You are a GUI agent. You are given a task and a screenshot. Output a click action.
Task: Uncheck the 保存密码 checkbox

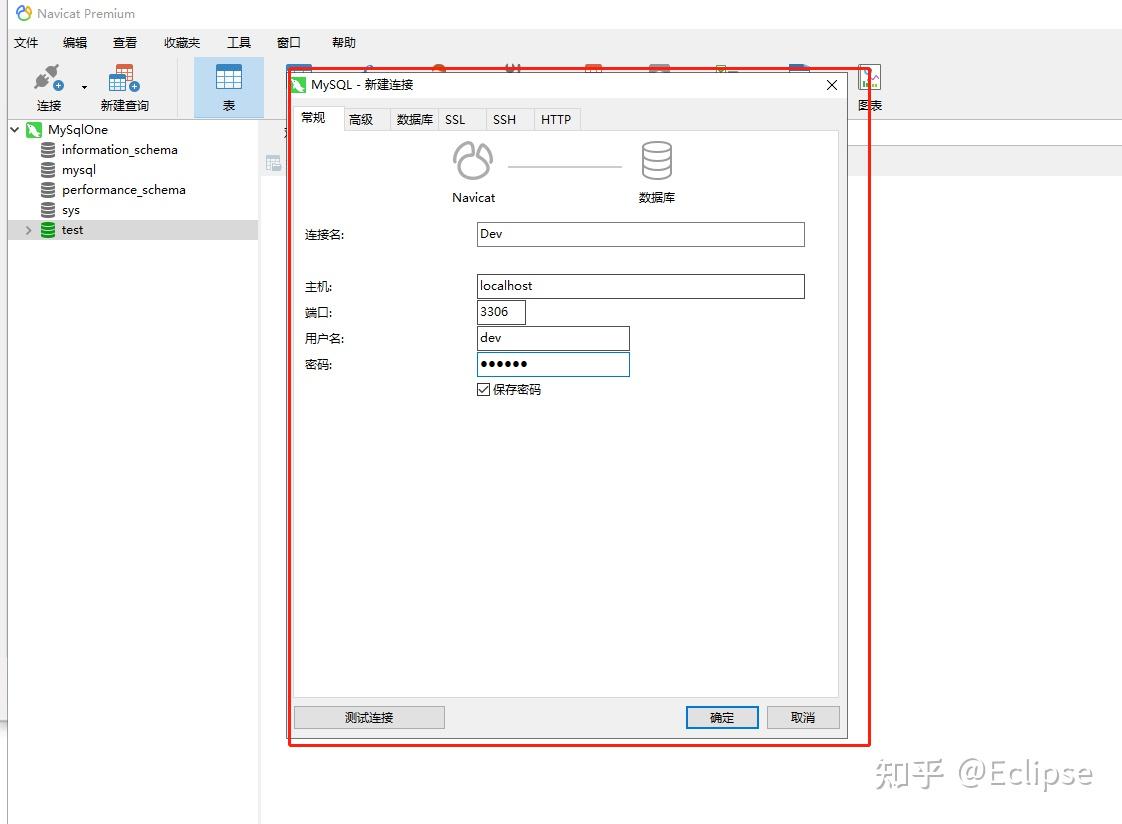pos(484,389)
